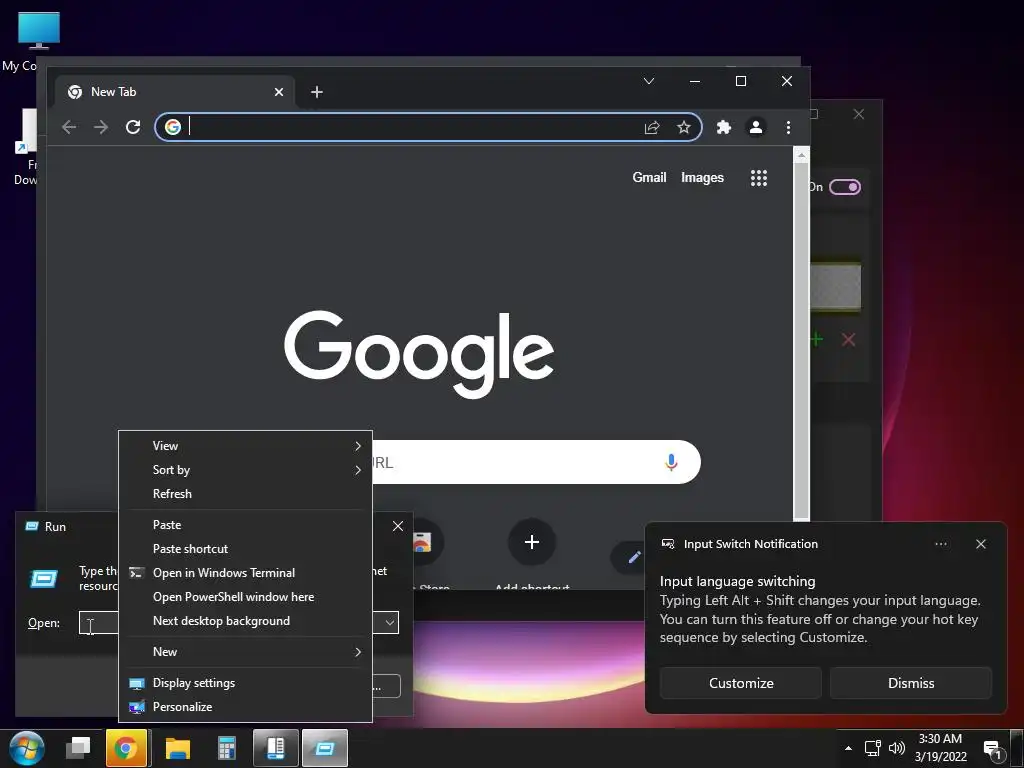Go forward in Chrome

click(x=101, y=127)
